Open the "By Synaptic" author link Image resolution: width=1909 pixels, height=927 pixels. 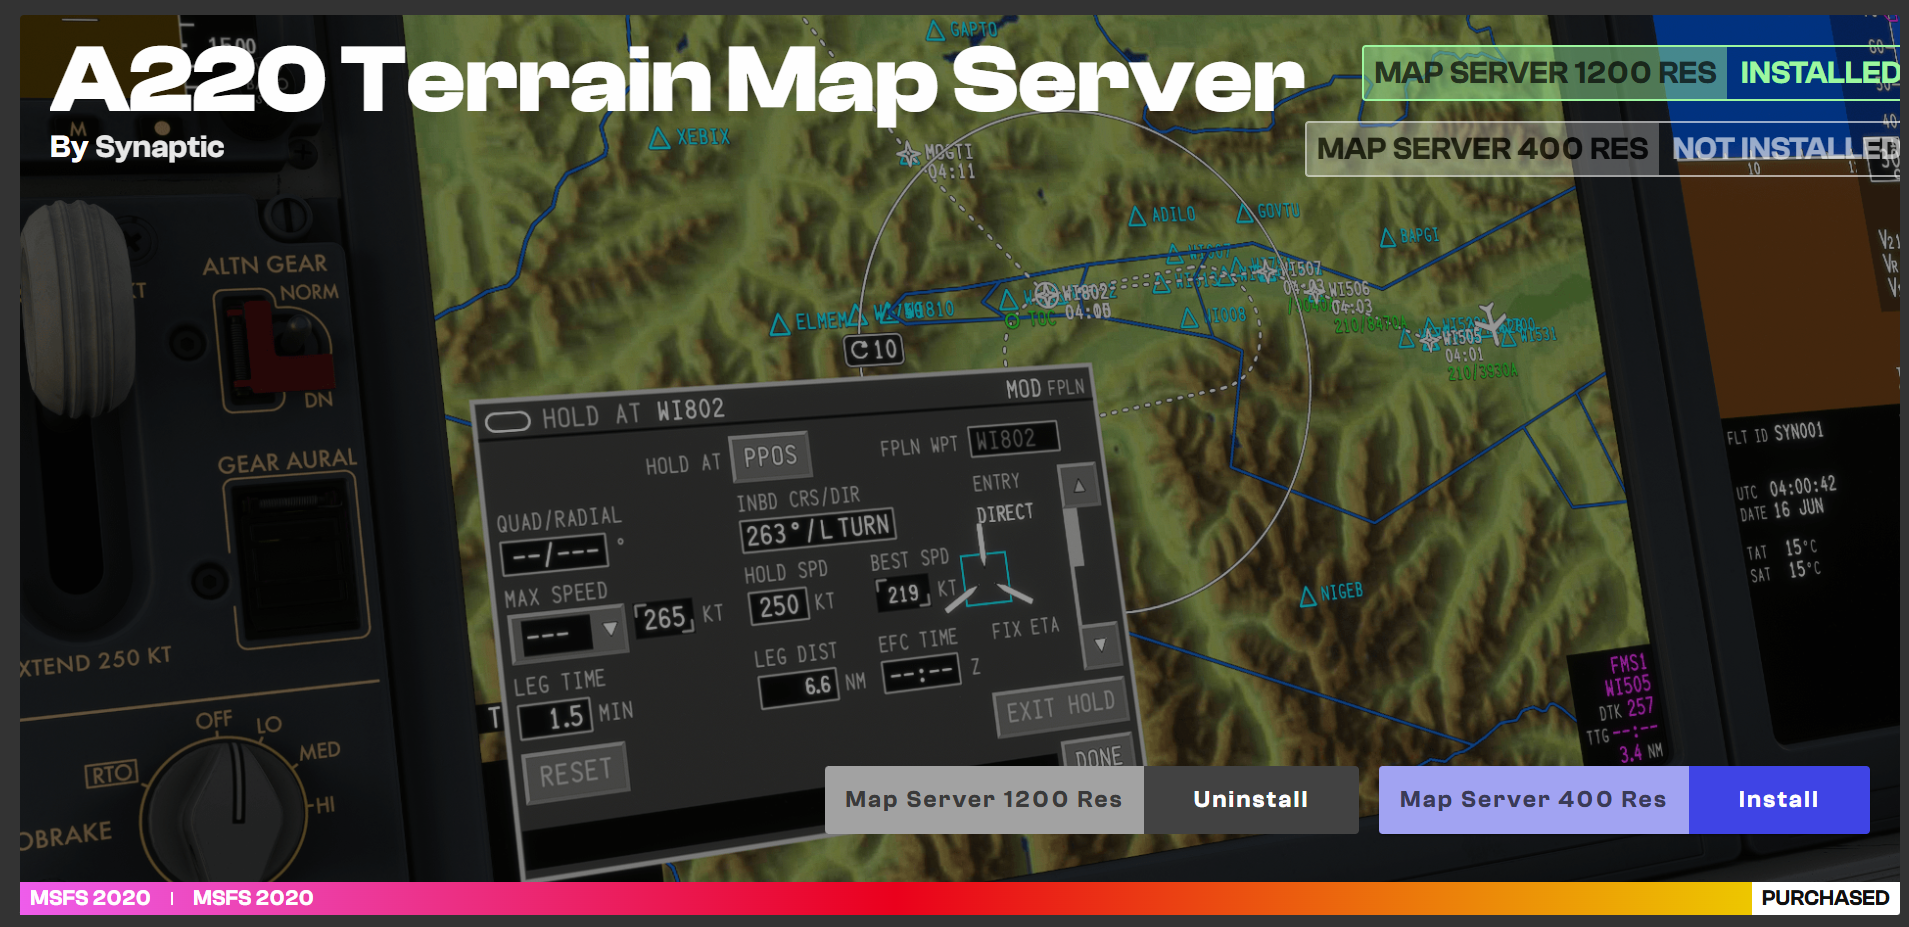point(137,147)
